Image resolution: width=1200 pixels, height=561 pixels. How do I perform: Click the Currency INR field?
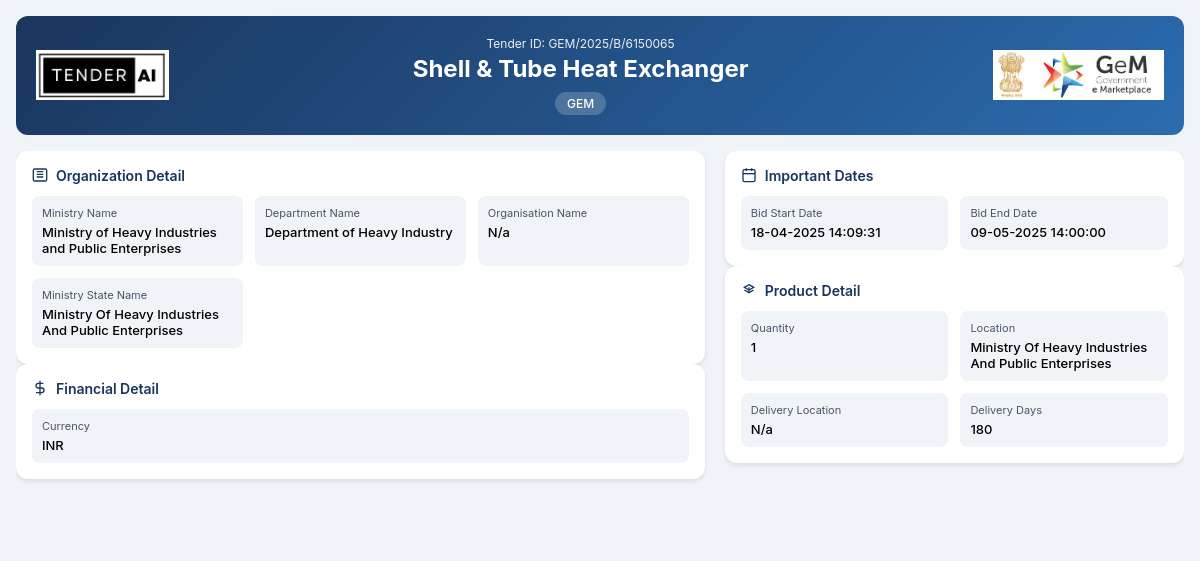click(x=360, y=436)
